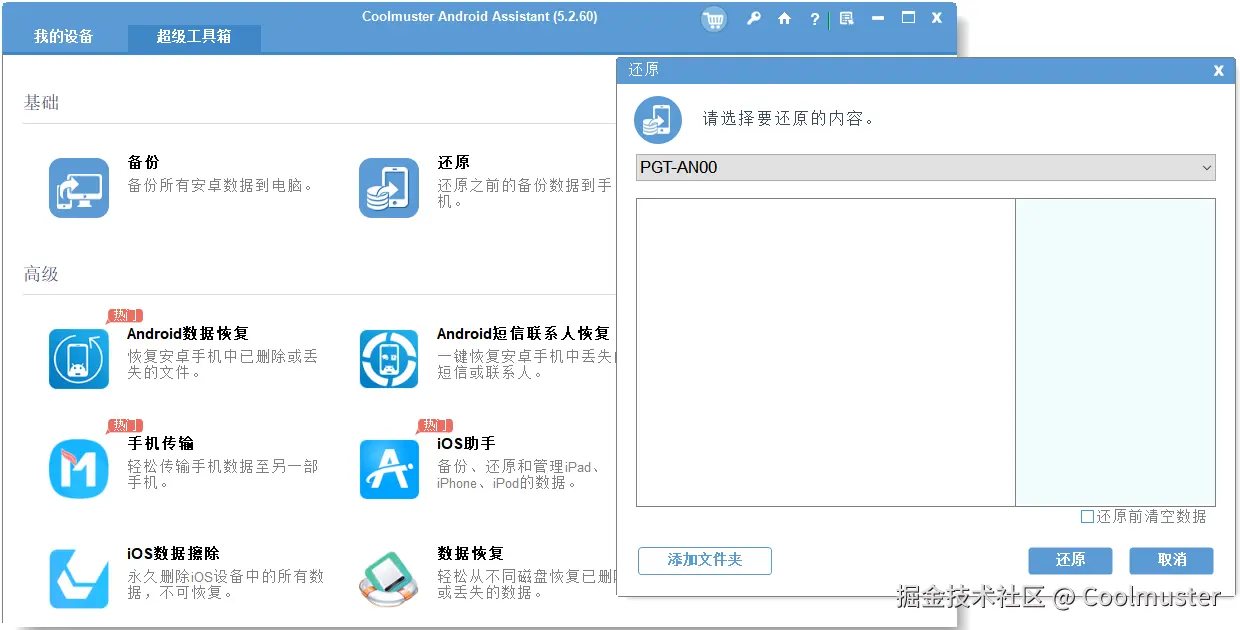Click the 基础 section heading
This screenshot has height=630, width=1240.
click(x=41, y=103)
